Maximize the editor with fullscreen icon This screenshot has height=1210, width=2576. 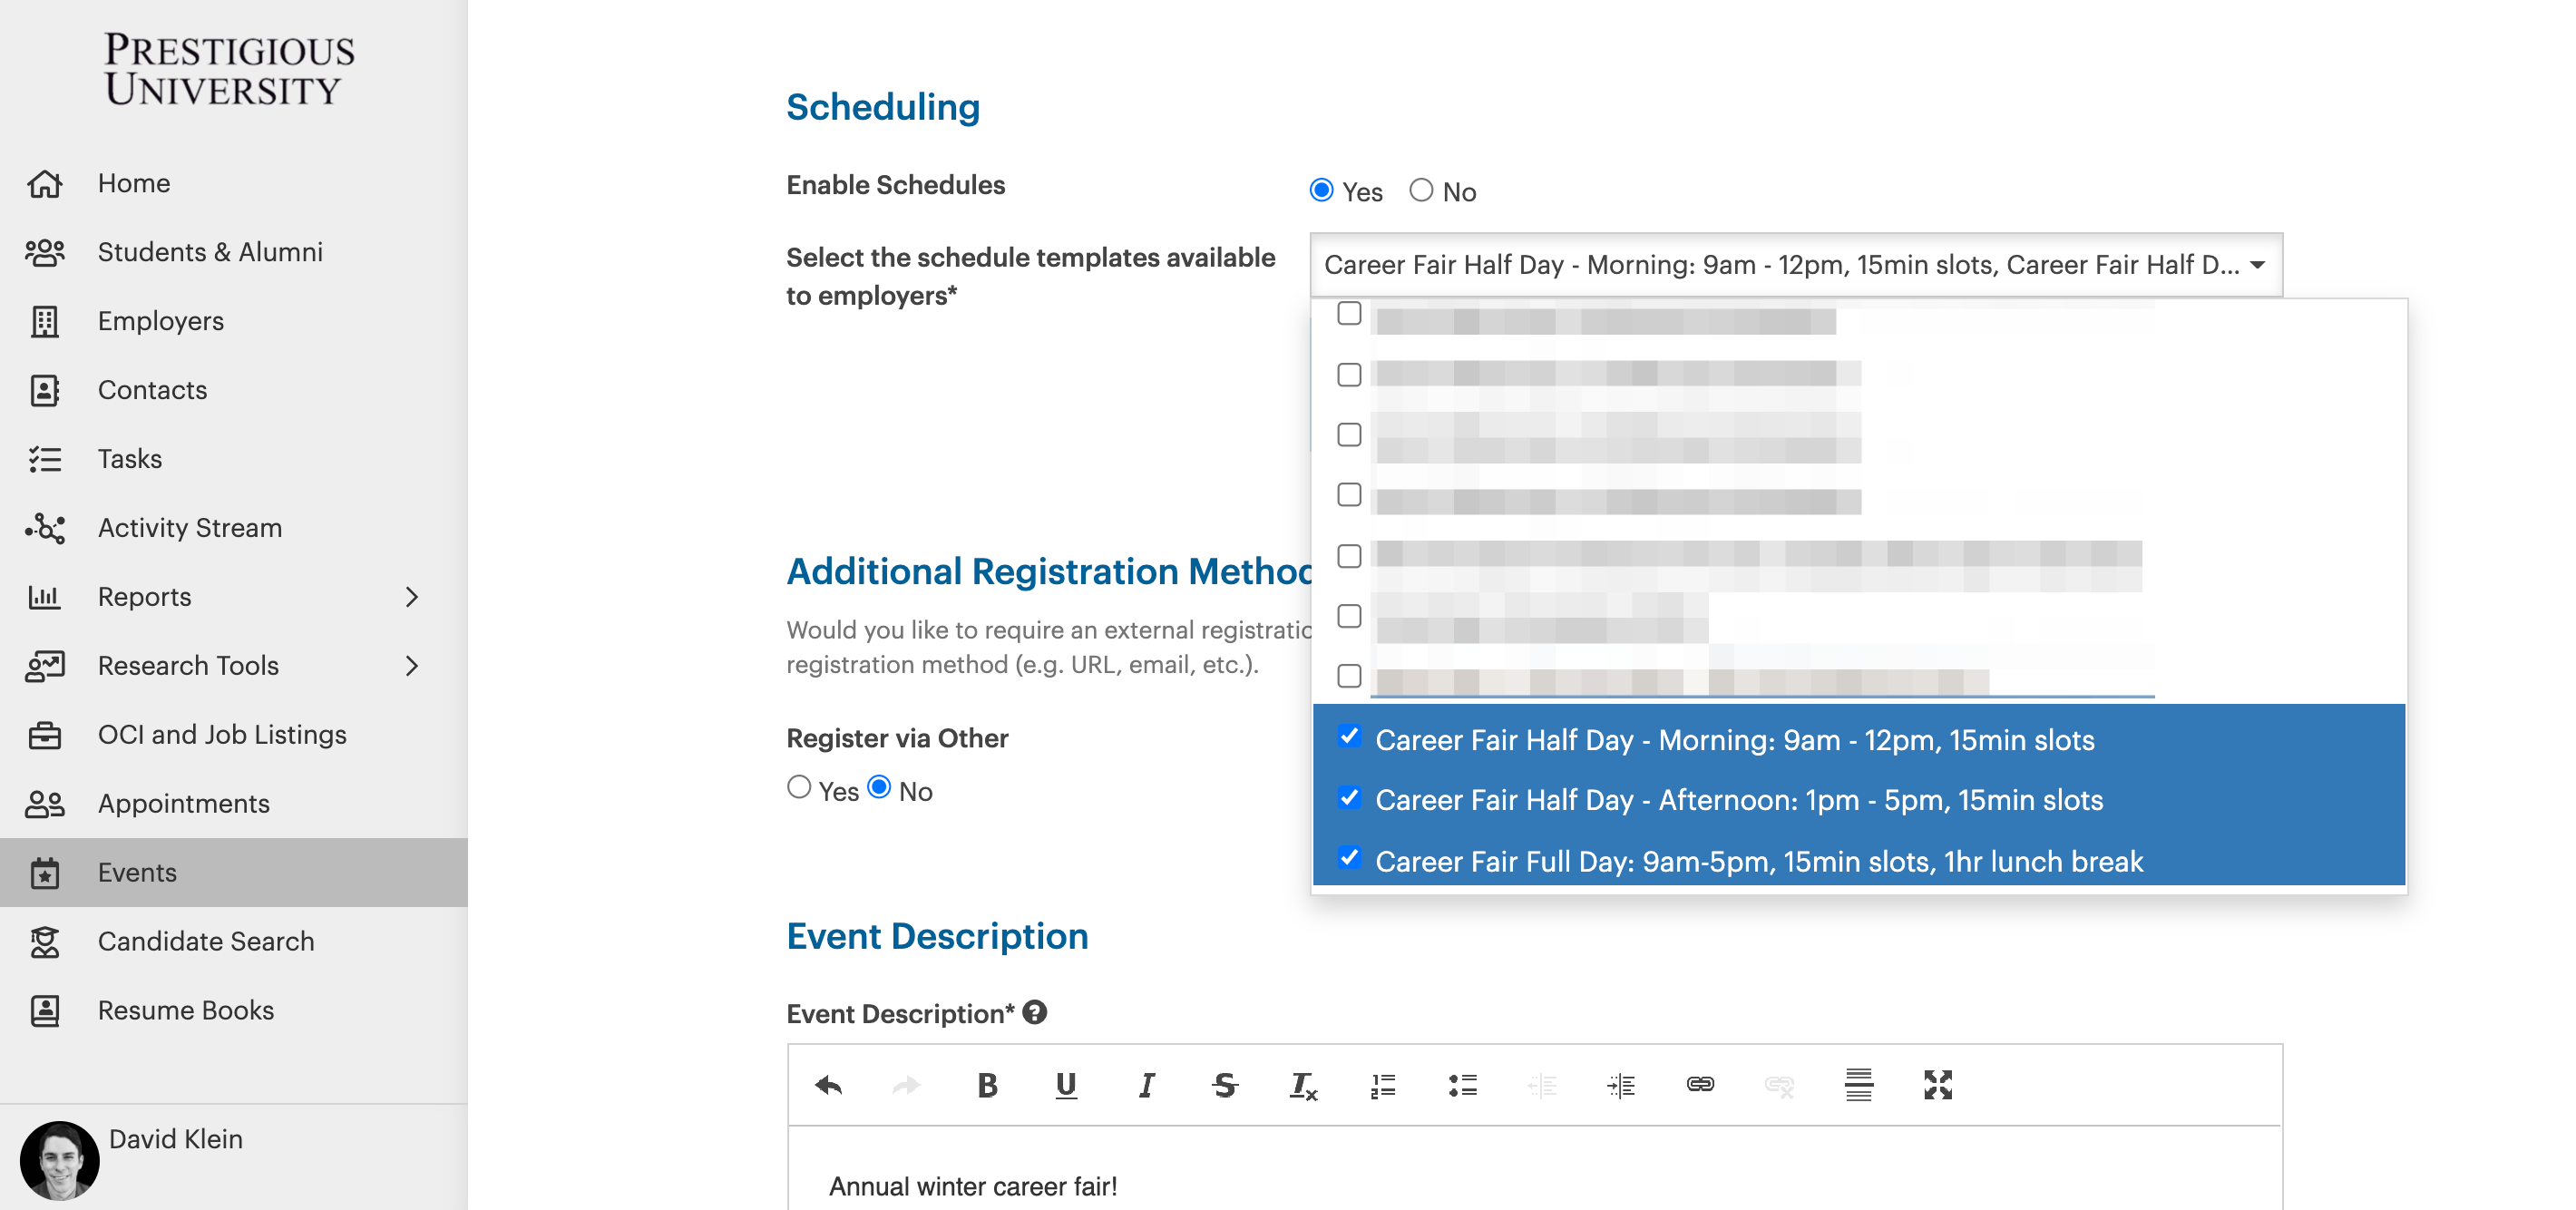click(1937, 1085)
